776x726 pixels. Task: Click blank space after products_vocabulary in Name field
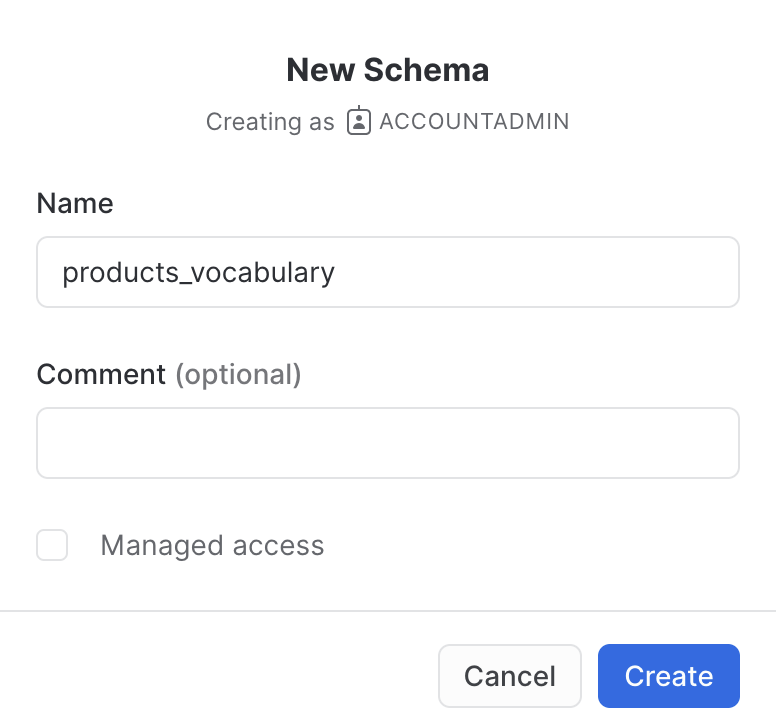point(540,272)
